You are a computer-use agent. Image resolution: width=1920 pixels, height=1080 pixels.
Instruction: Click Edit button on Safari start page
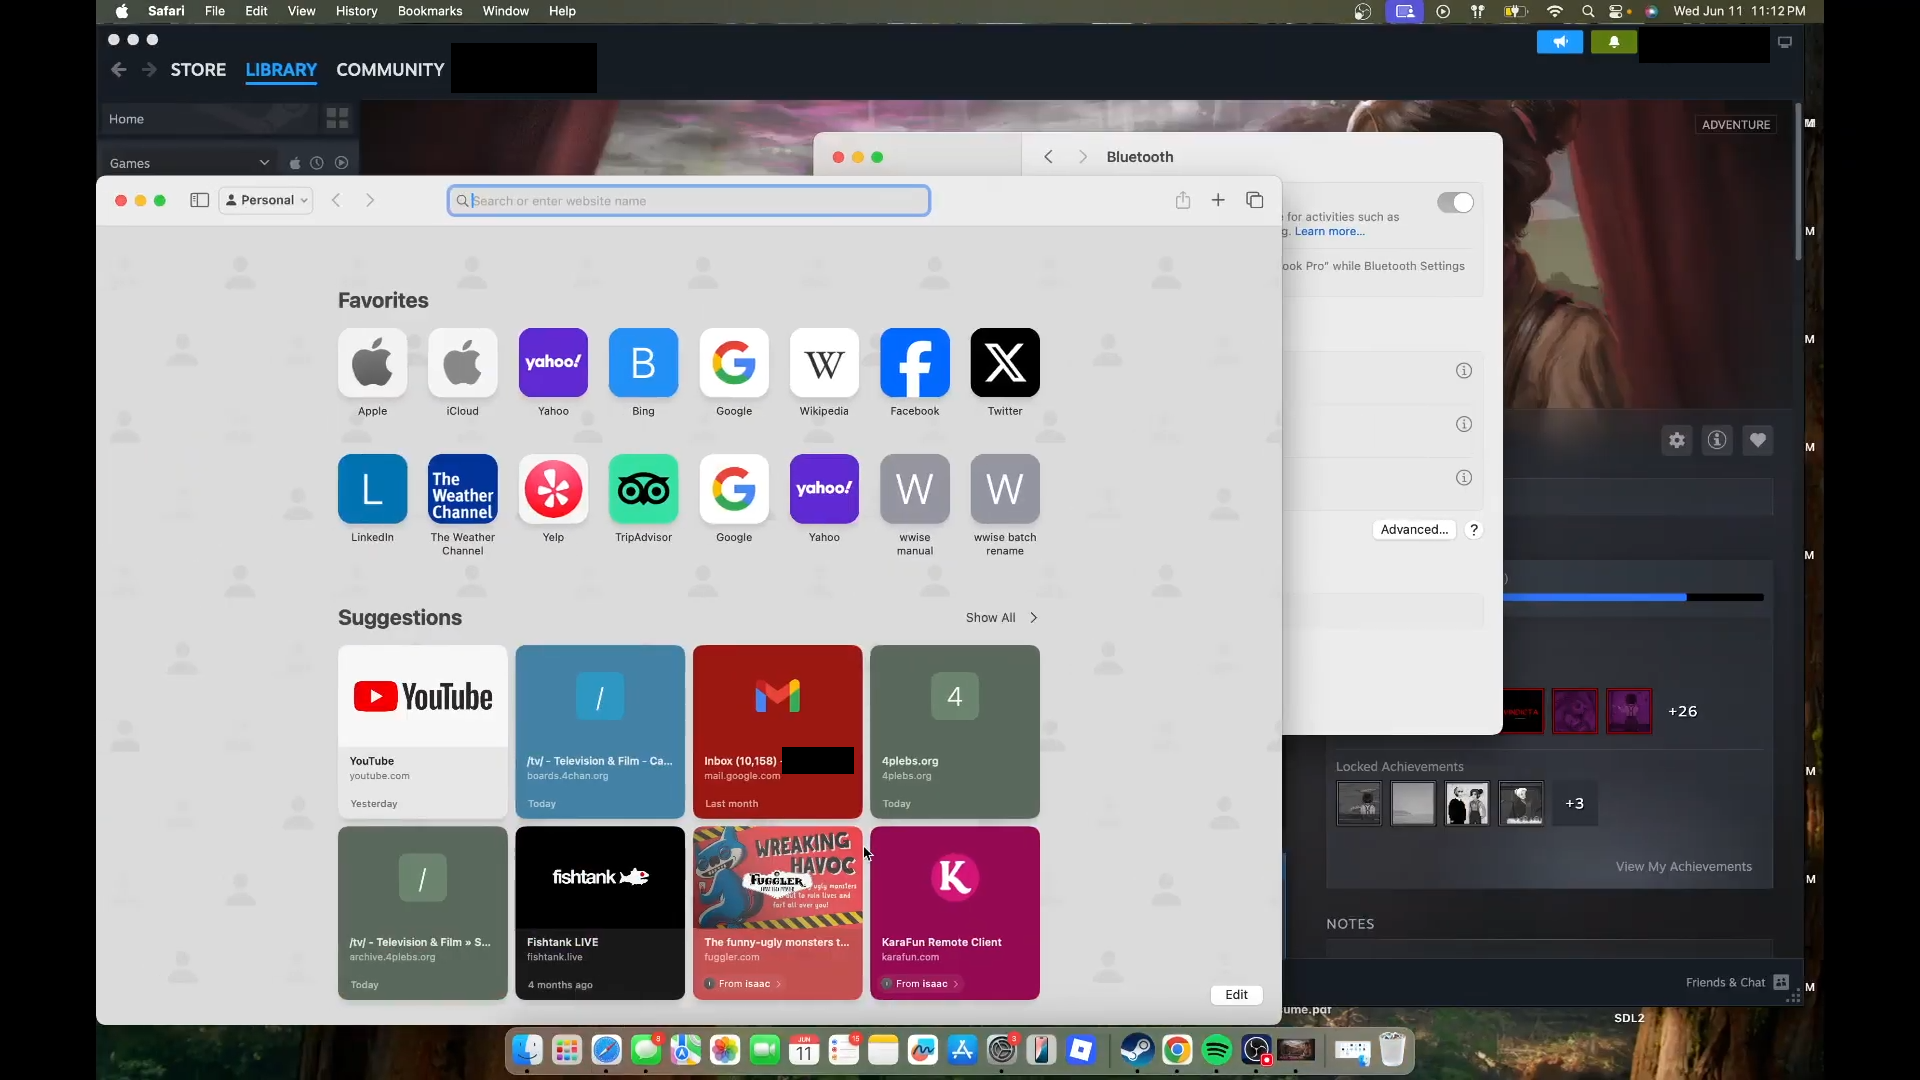pyautogui.click(x=1237, y=995)
